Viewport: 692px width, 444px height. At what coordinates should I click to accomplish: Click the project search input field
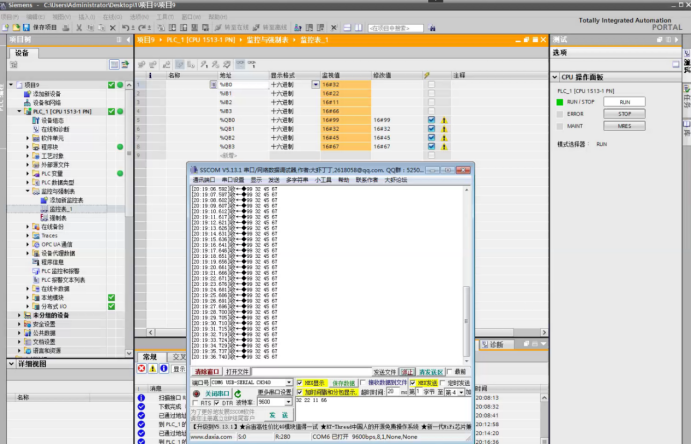pyautogui.click(x=395, y=28)
